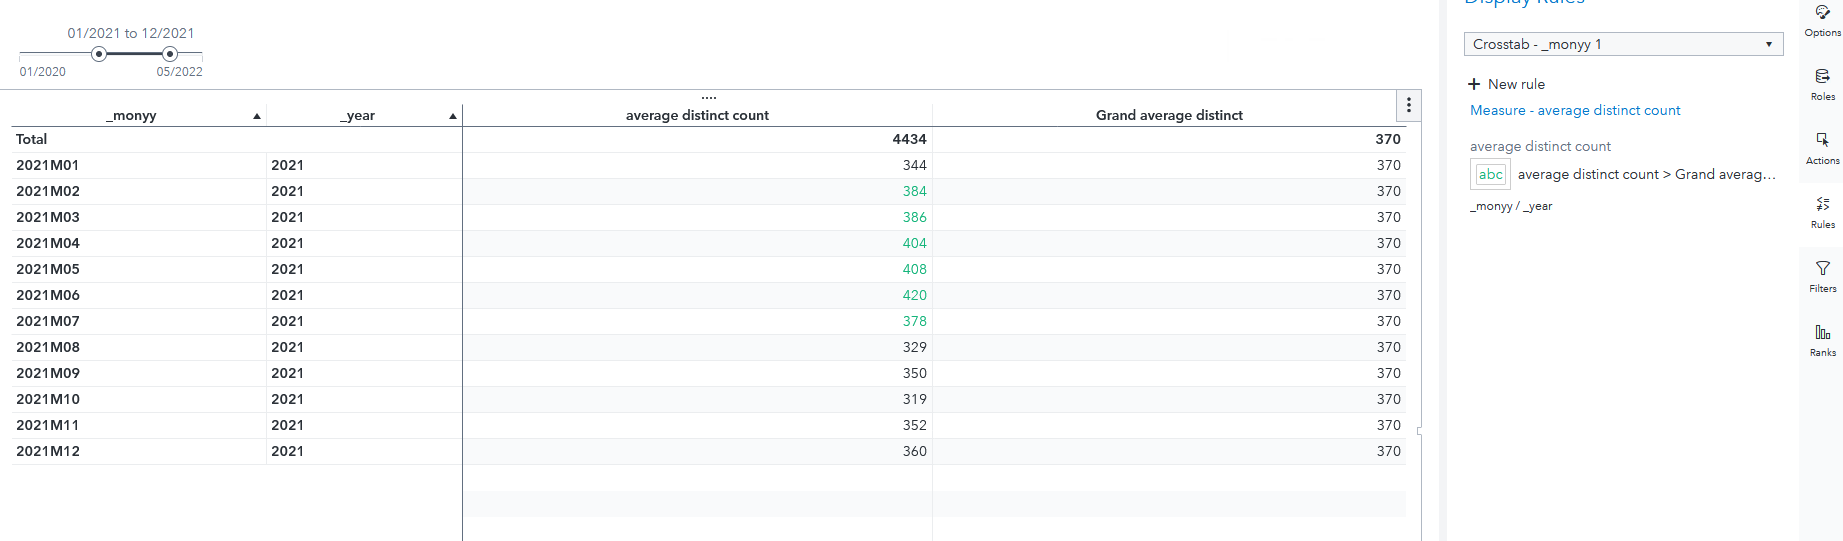Open the crosstab three-dot options menu
The image size is (1843, 541).
tap(1408, 105)
